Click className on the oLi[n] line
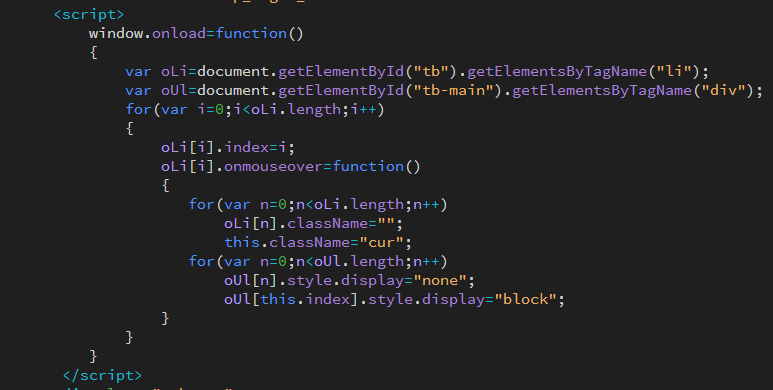Image resolution: width=773 pixels, height=390 pixels. [x=328, y=224]
